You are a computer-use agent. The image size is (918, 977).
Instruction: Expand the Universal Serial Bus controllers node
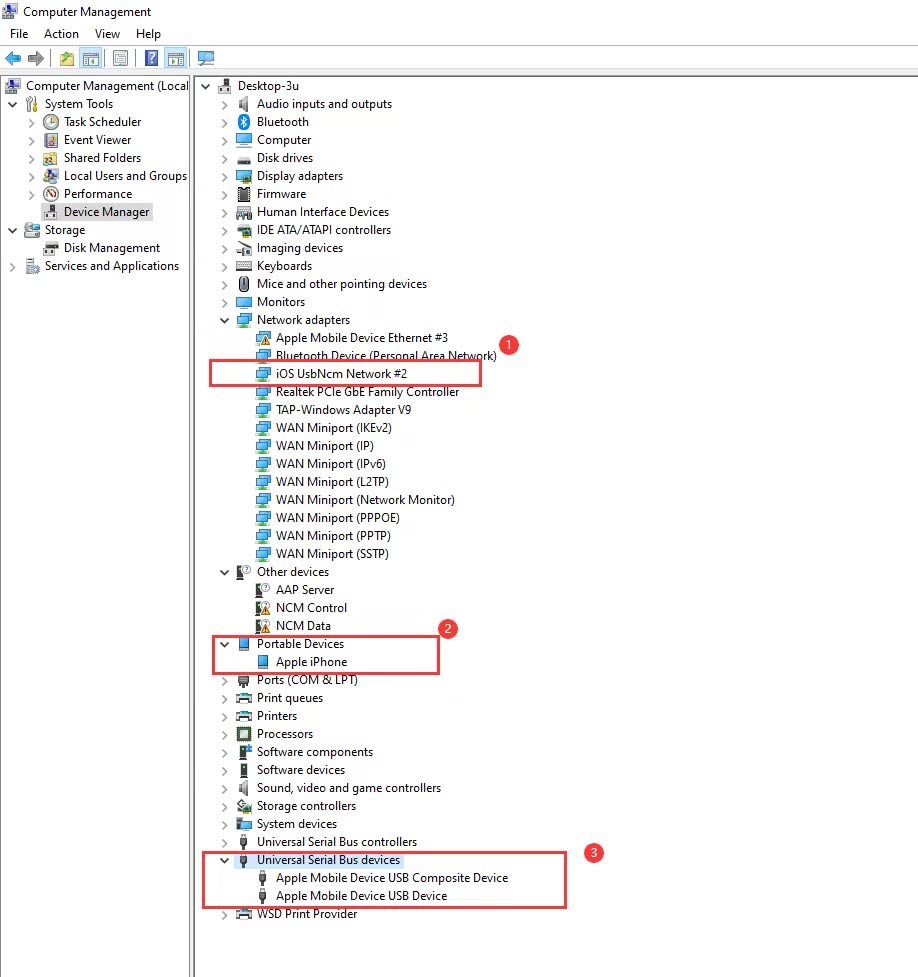coord(222,841)
